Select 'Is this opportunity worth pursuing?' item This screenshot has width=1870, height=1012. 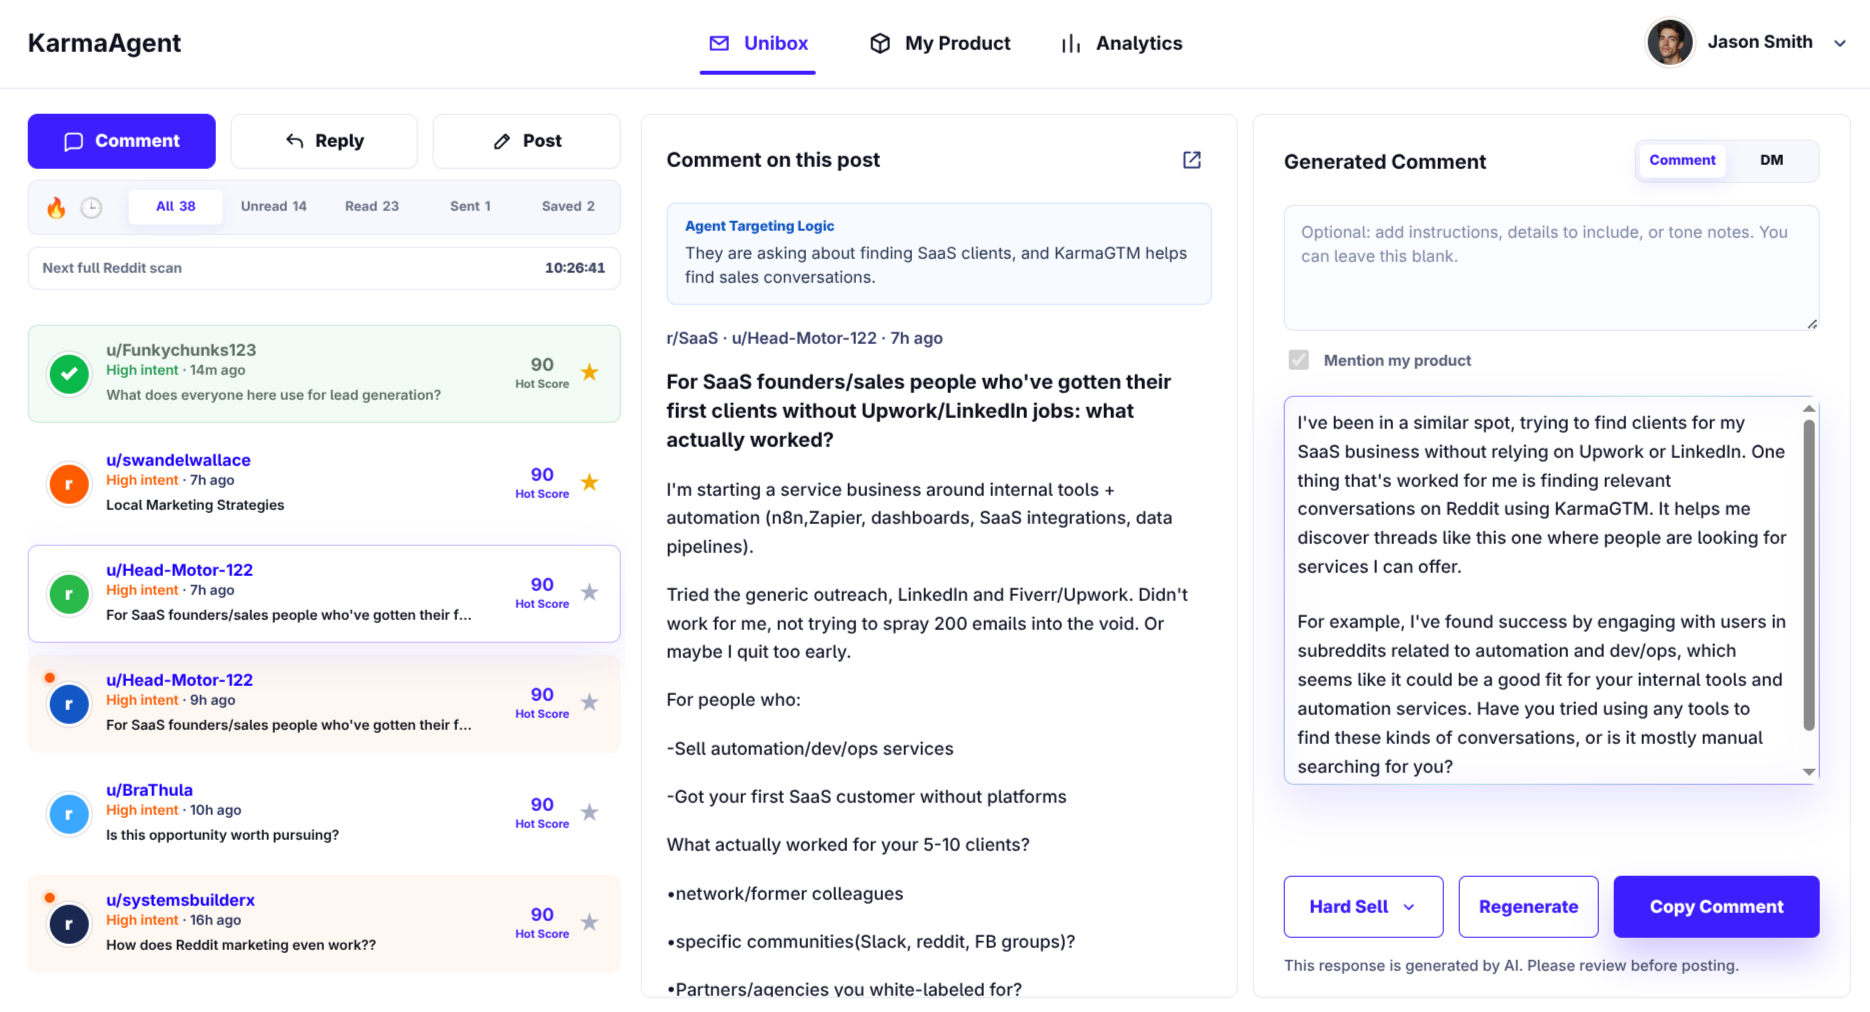click(x=222, y=835)
